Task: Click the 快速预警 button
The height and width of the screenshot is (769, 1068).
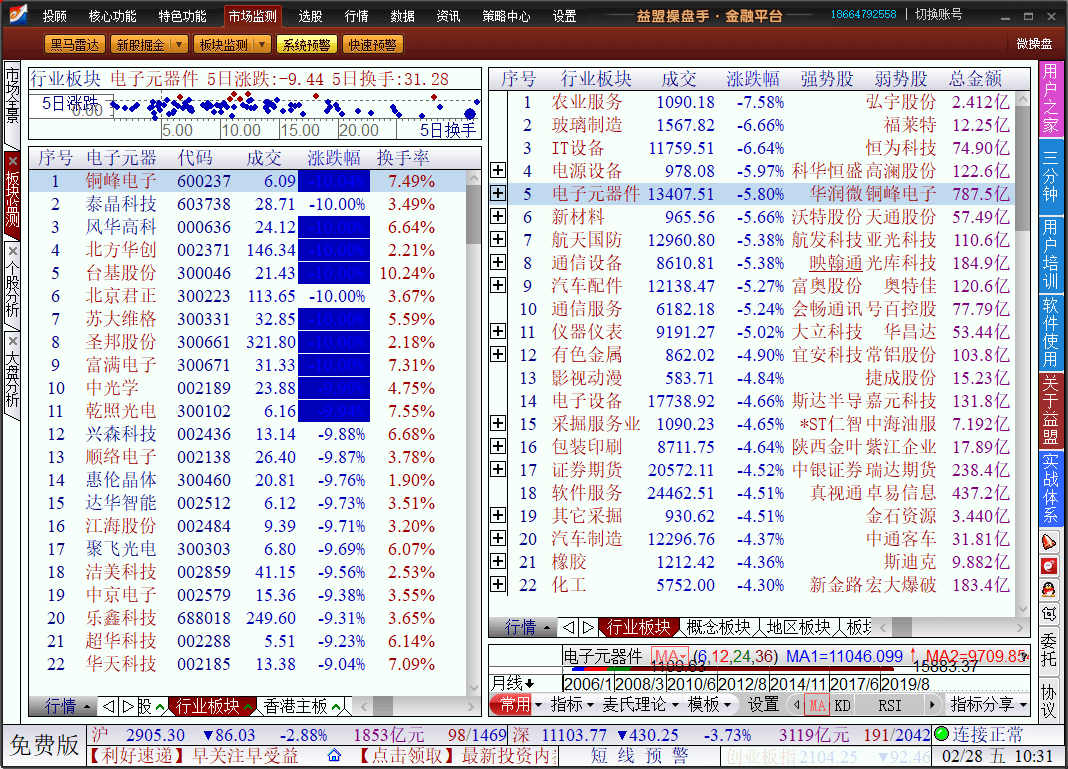Action: pyautogui.click(x=372, y=45)
